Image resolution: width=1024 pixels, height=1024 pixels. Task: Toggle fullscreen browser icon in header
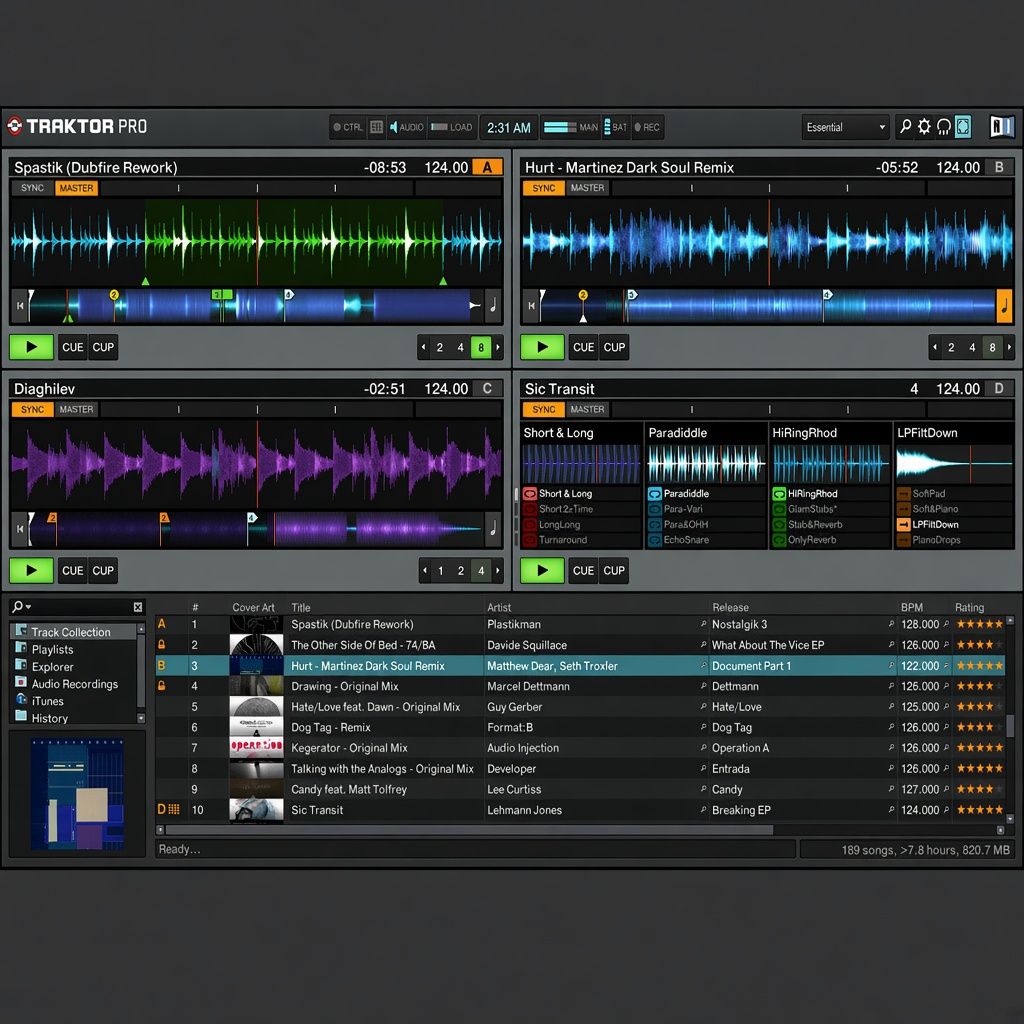click(x=963, y=127)
